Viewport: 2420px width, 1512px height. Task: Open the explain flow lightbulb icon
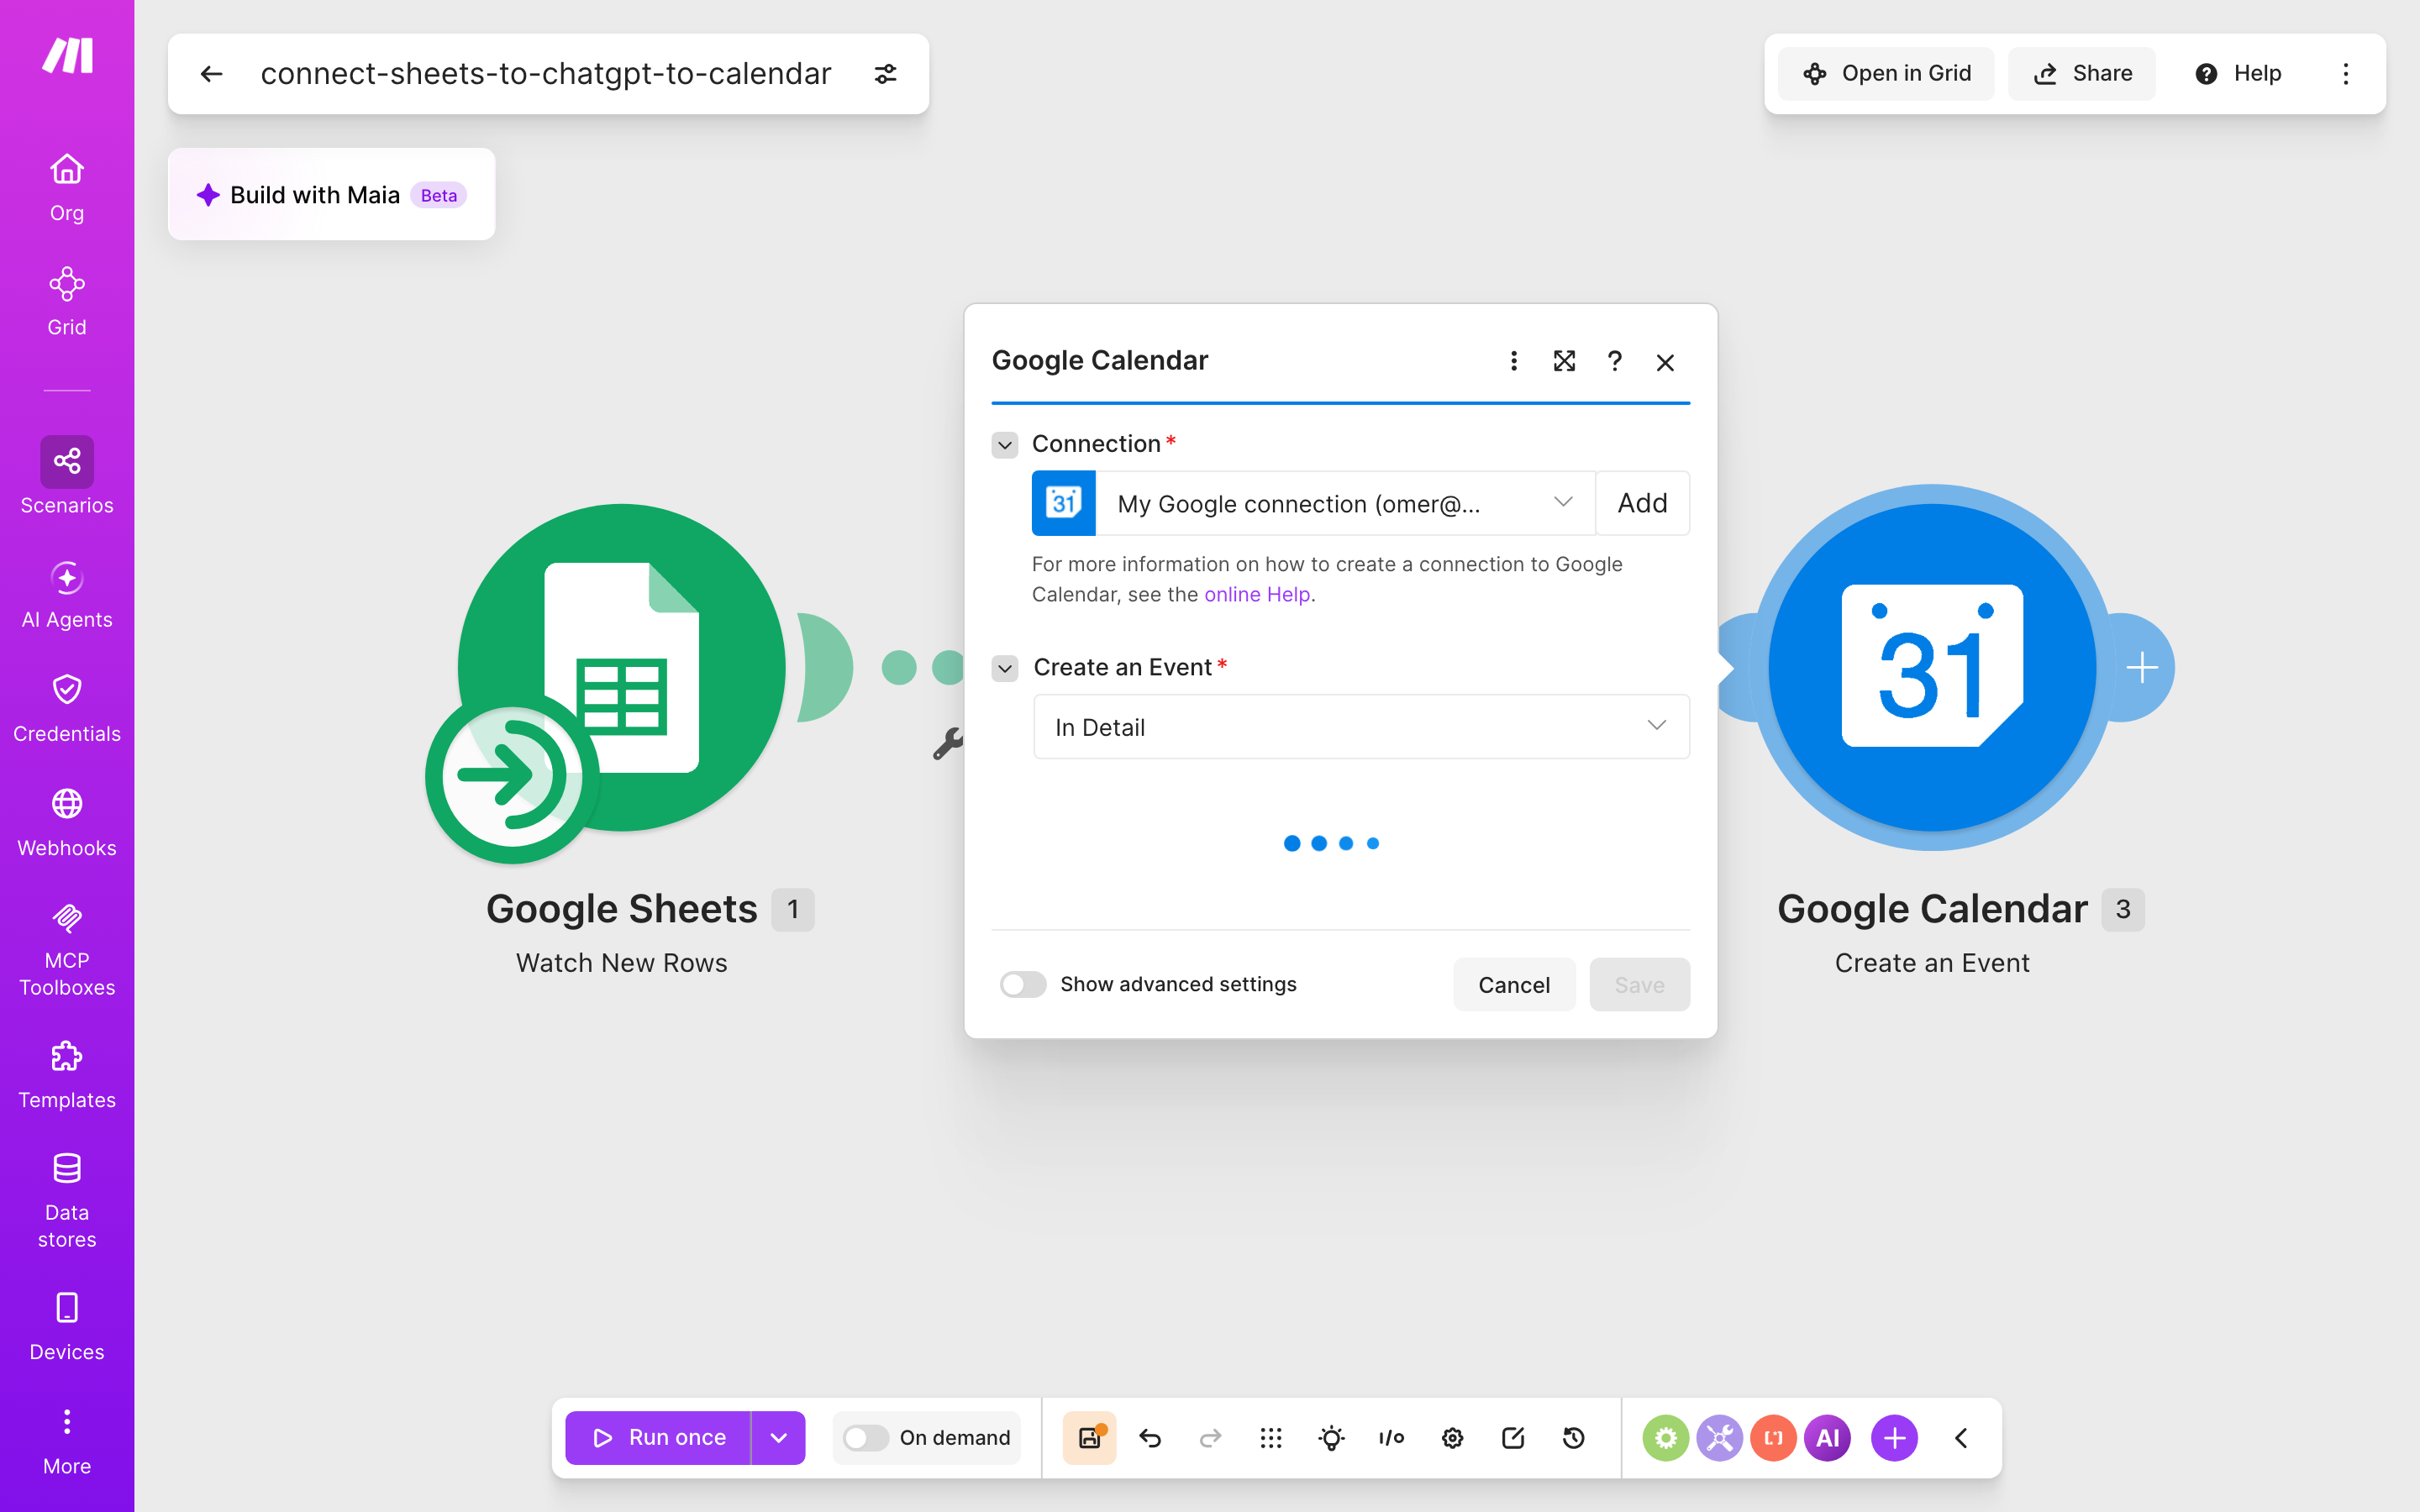pyautogui.click(x=1331, y=1437)
